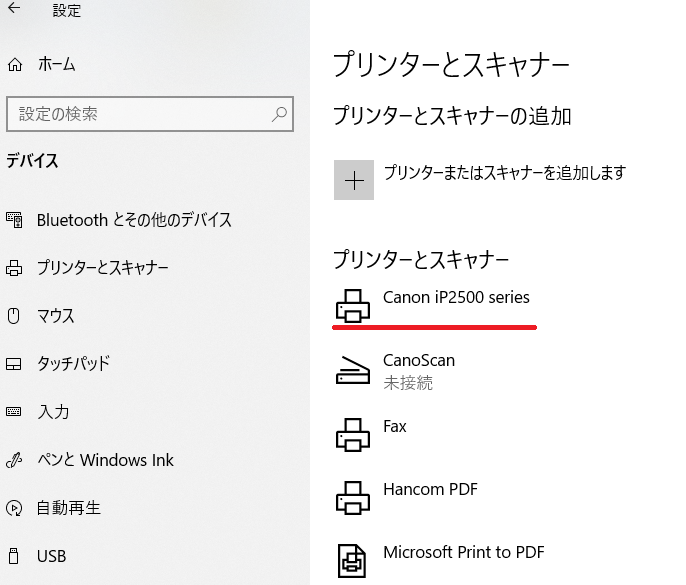Viewport: 686px width, 585px height.
Task: Click プリンターまたはスキャナーを追加します
Action: (504, 173)
